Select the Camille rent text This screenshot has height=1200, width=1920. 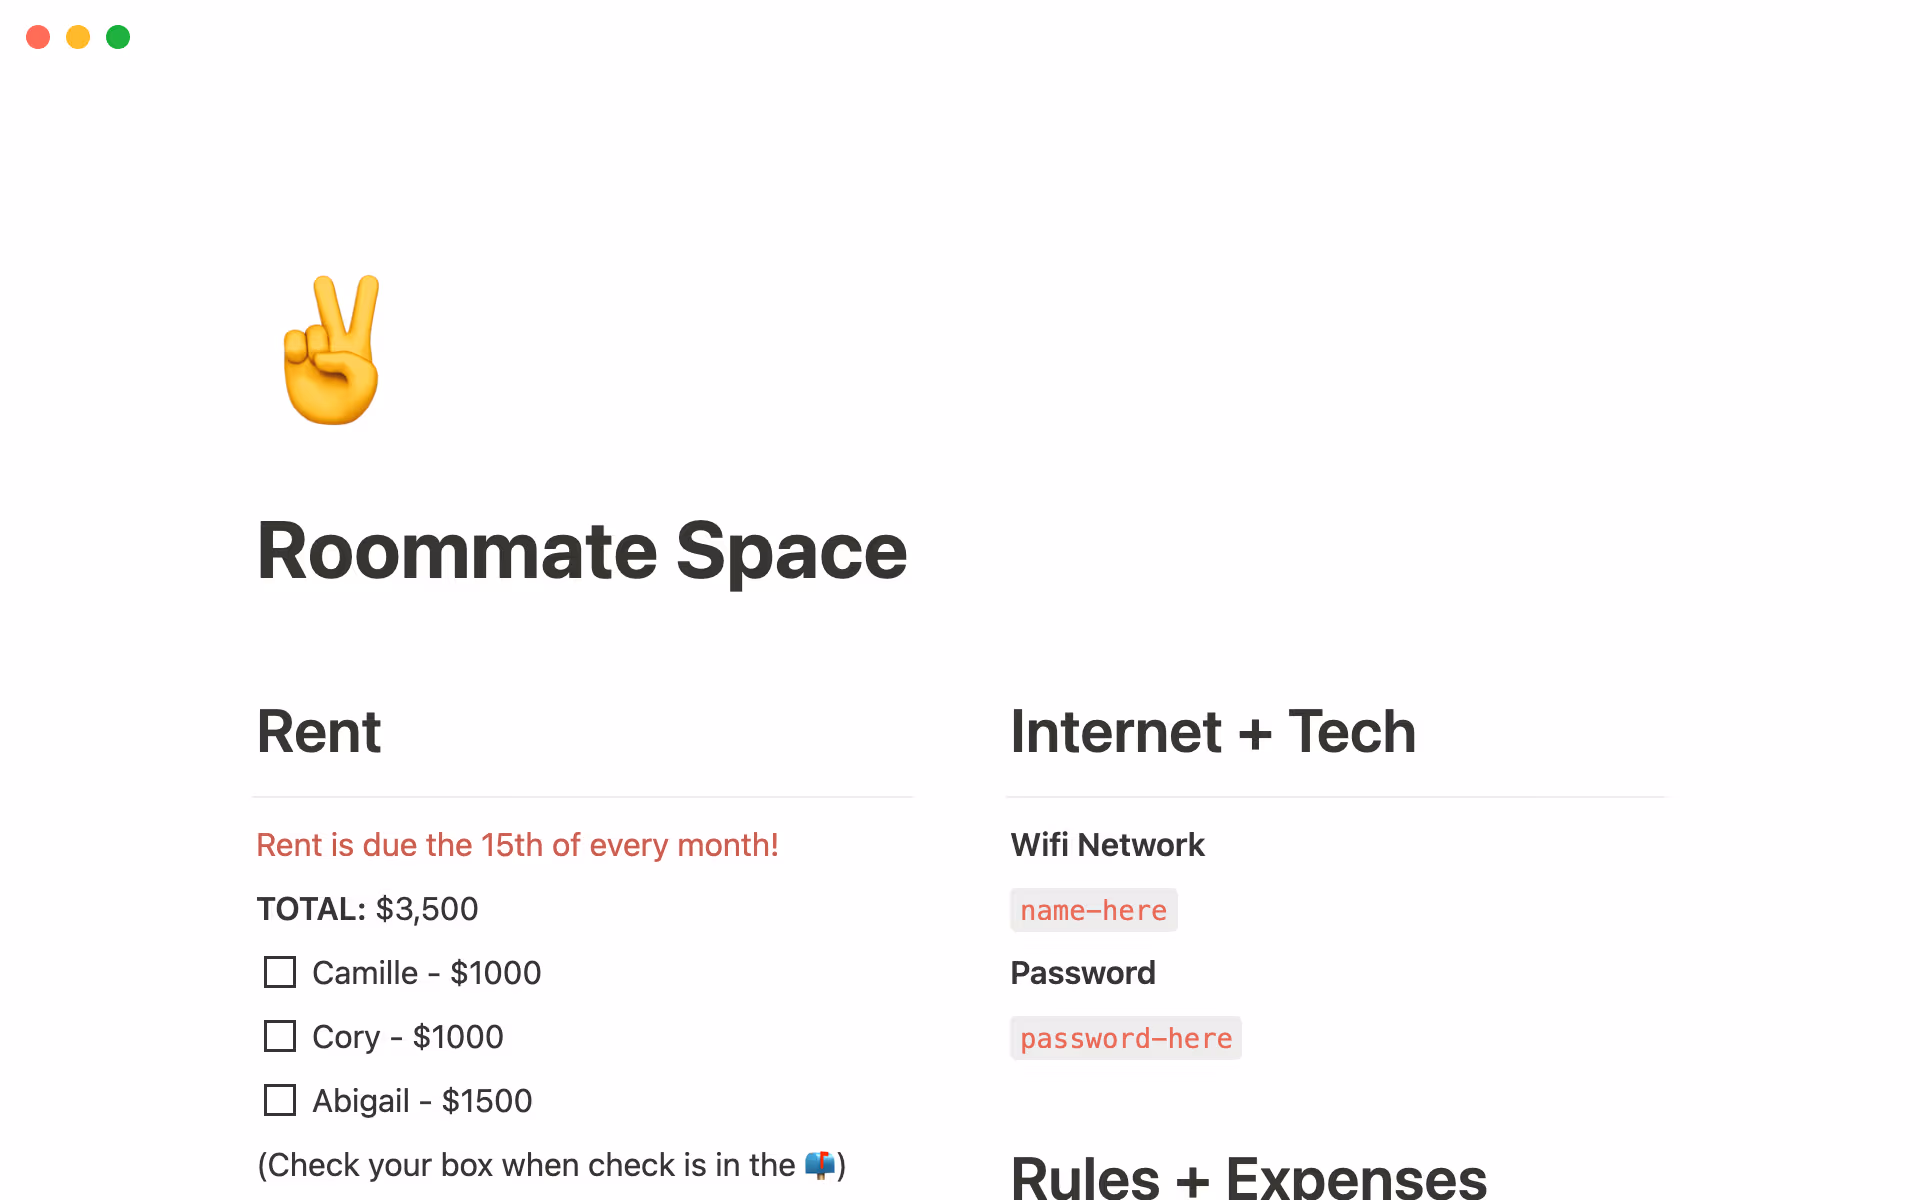(x=426, y=972)
